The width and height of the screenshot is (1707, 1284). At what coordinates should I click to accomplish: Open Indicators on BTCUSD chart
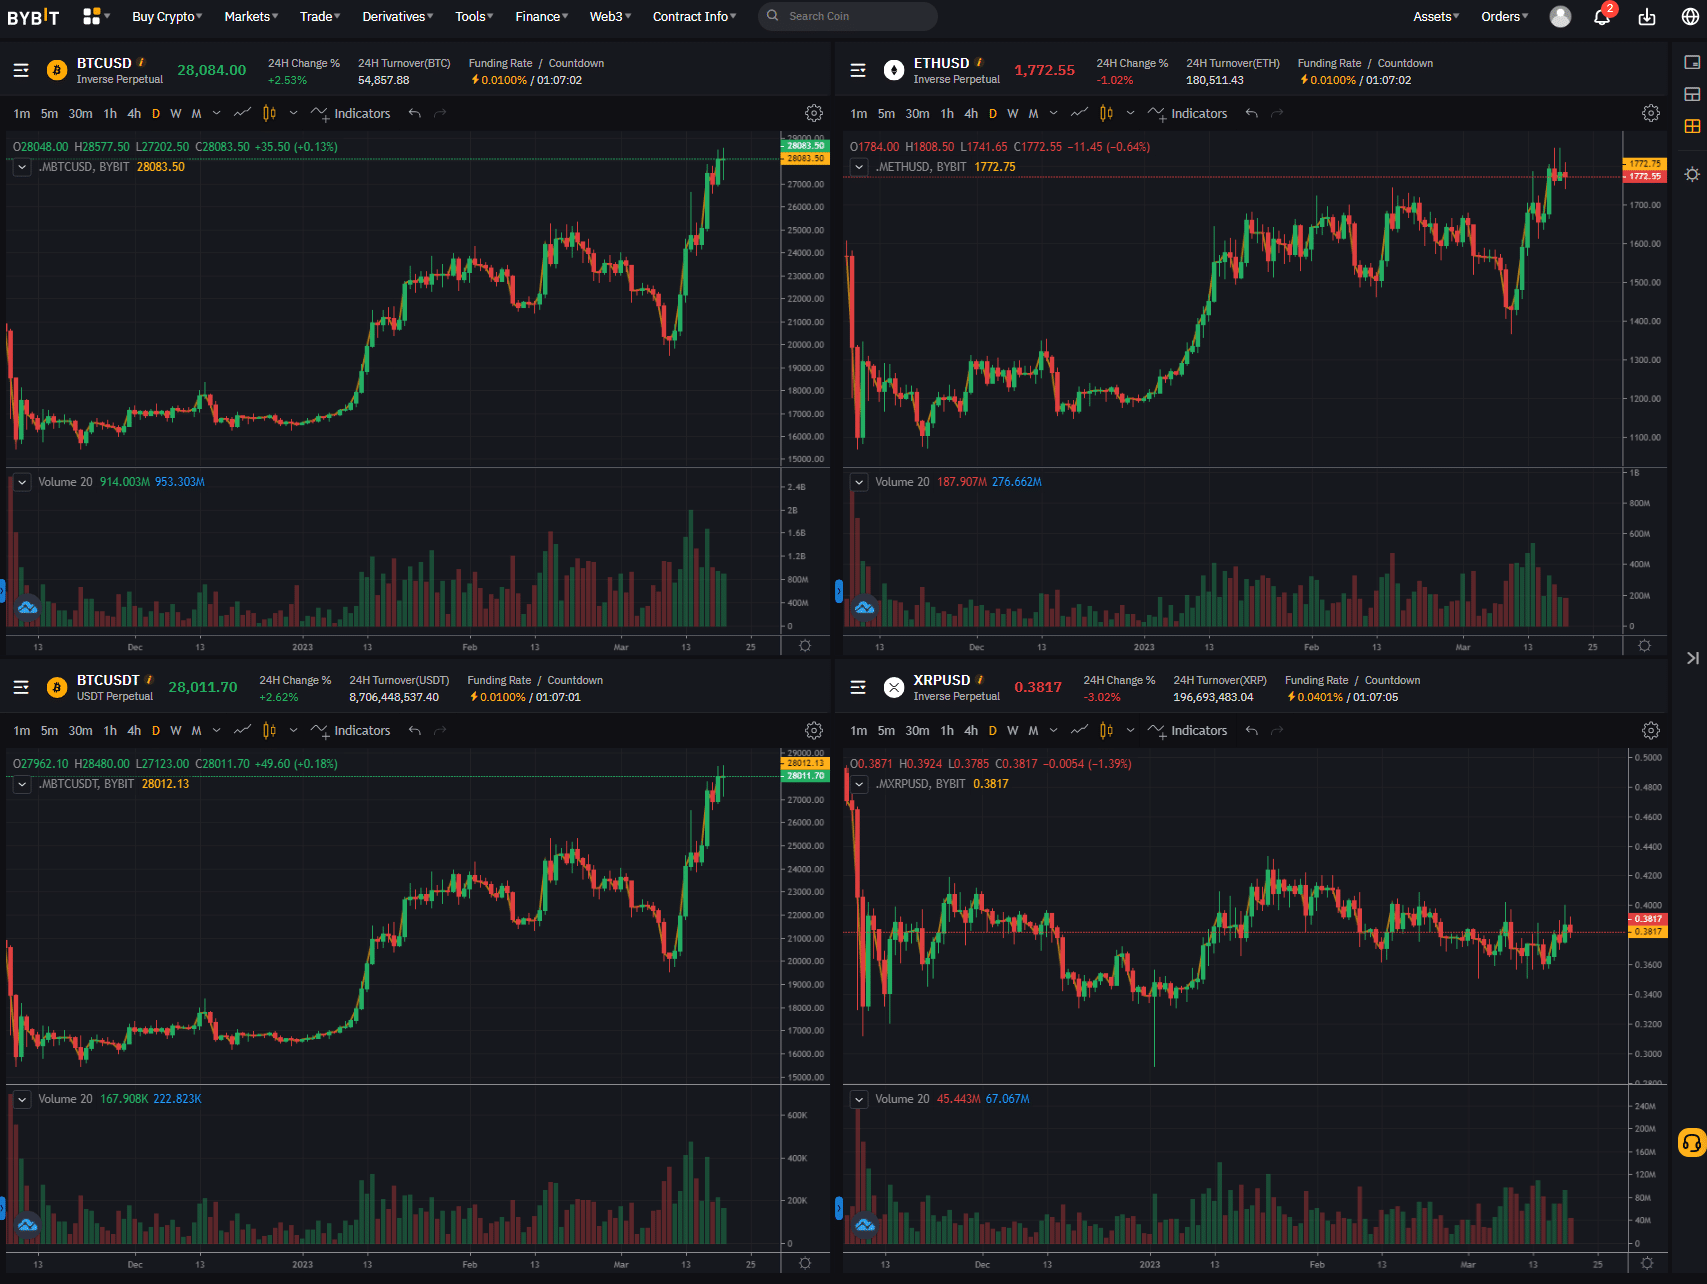point(351,113)
